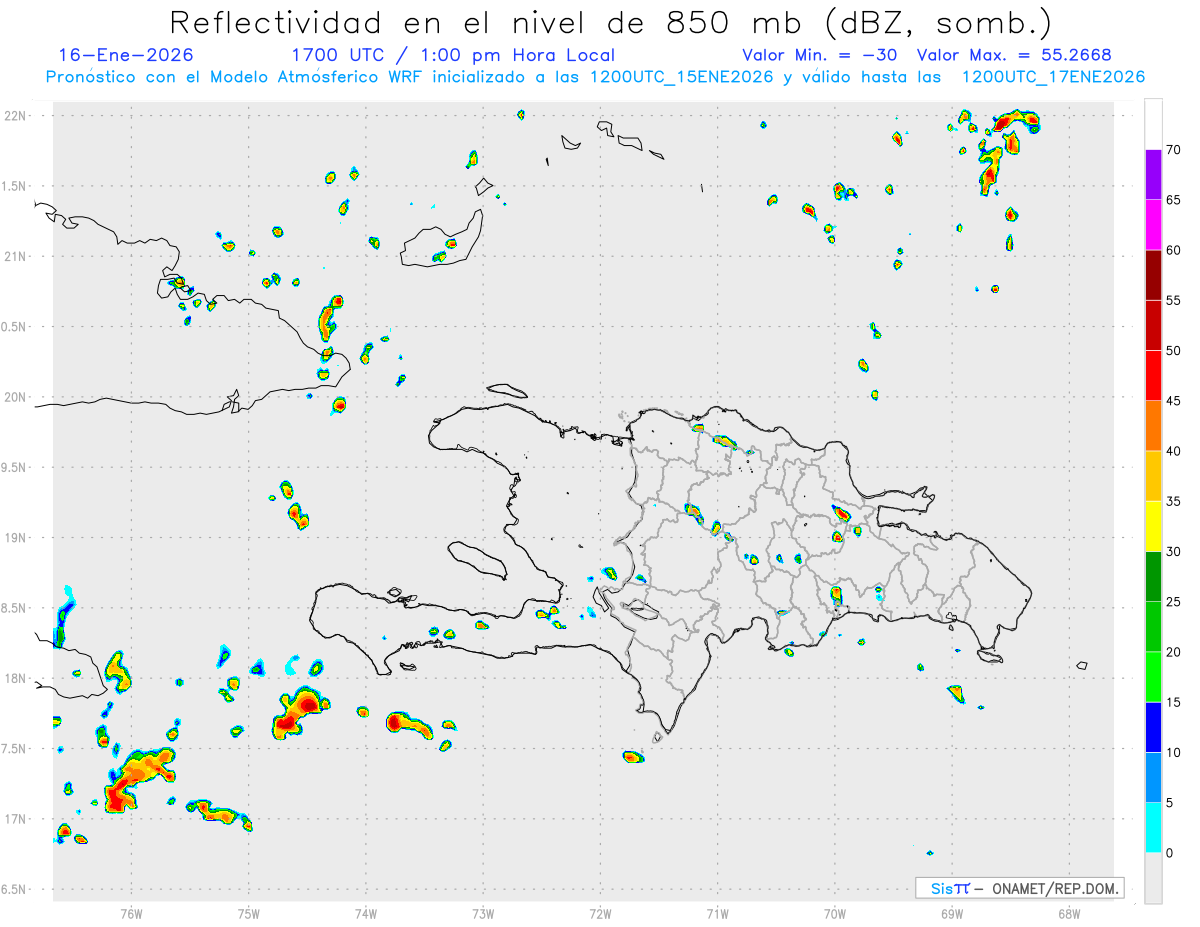
Task: Click the "22N" latitude label
Action: pyautogui.click(x=17, y=116)
